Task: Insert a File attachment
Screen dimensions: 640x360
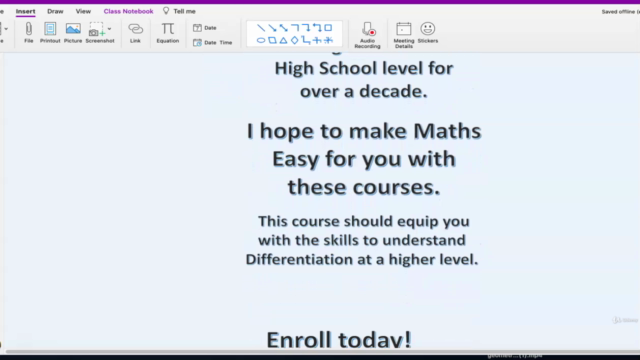Action: pos(29,32)
